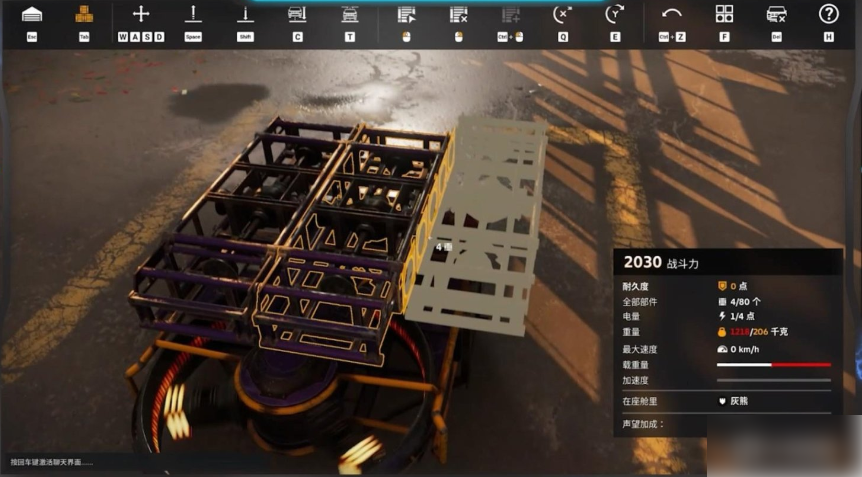Click the undo curved arrow icon

[672, 14]
